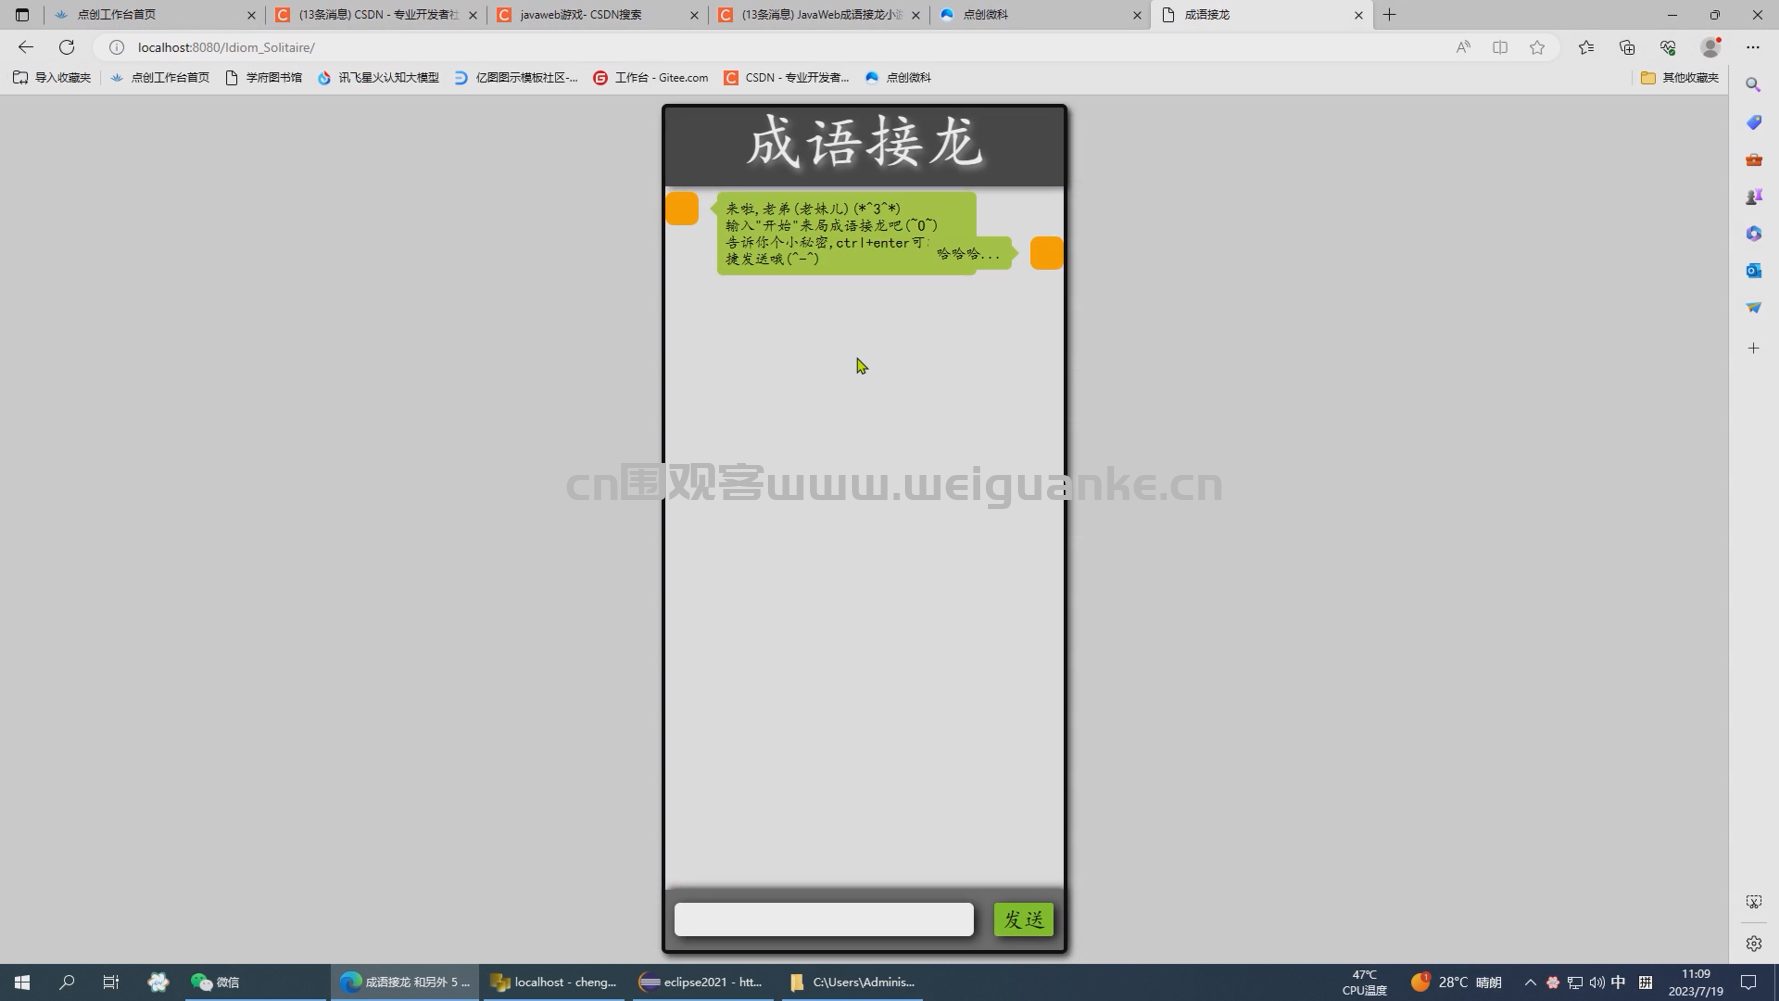Open sidebar screenshot icon near bottom

[x=1753, y=902]
